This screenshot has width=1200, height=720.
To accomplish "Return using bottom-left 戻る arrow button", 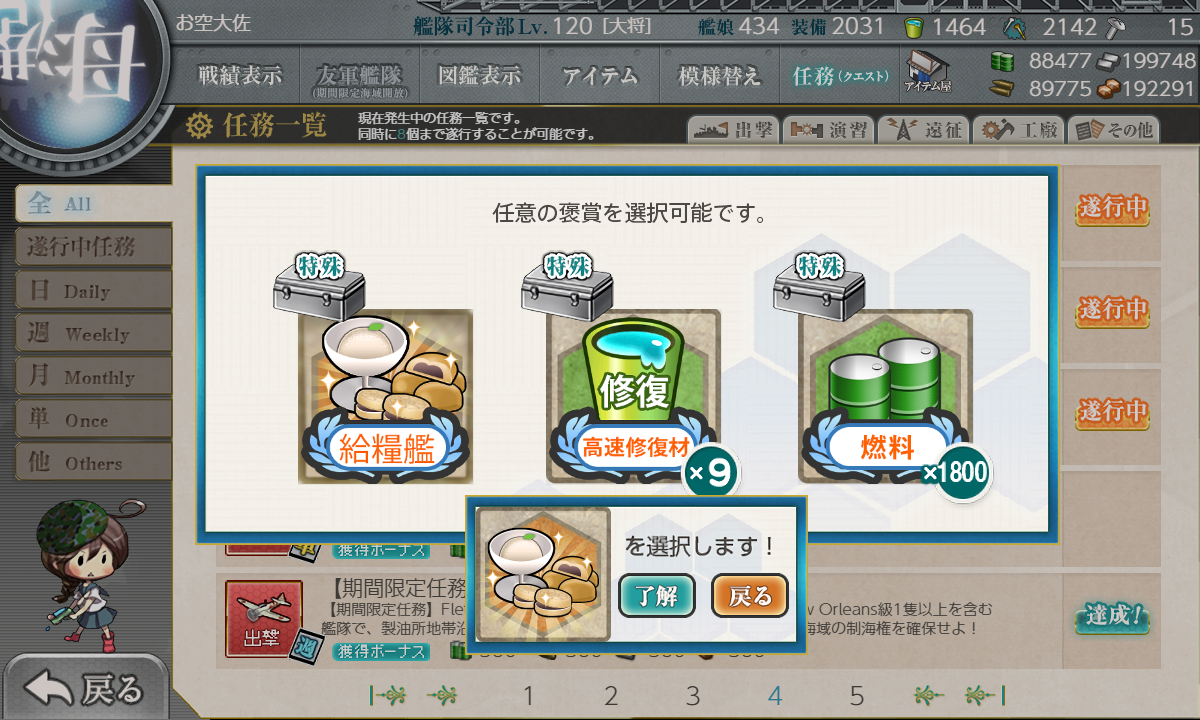I will click(x=84, y=688).
